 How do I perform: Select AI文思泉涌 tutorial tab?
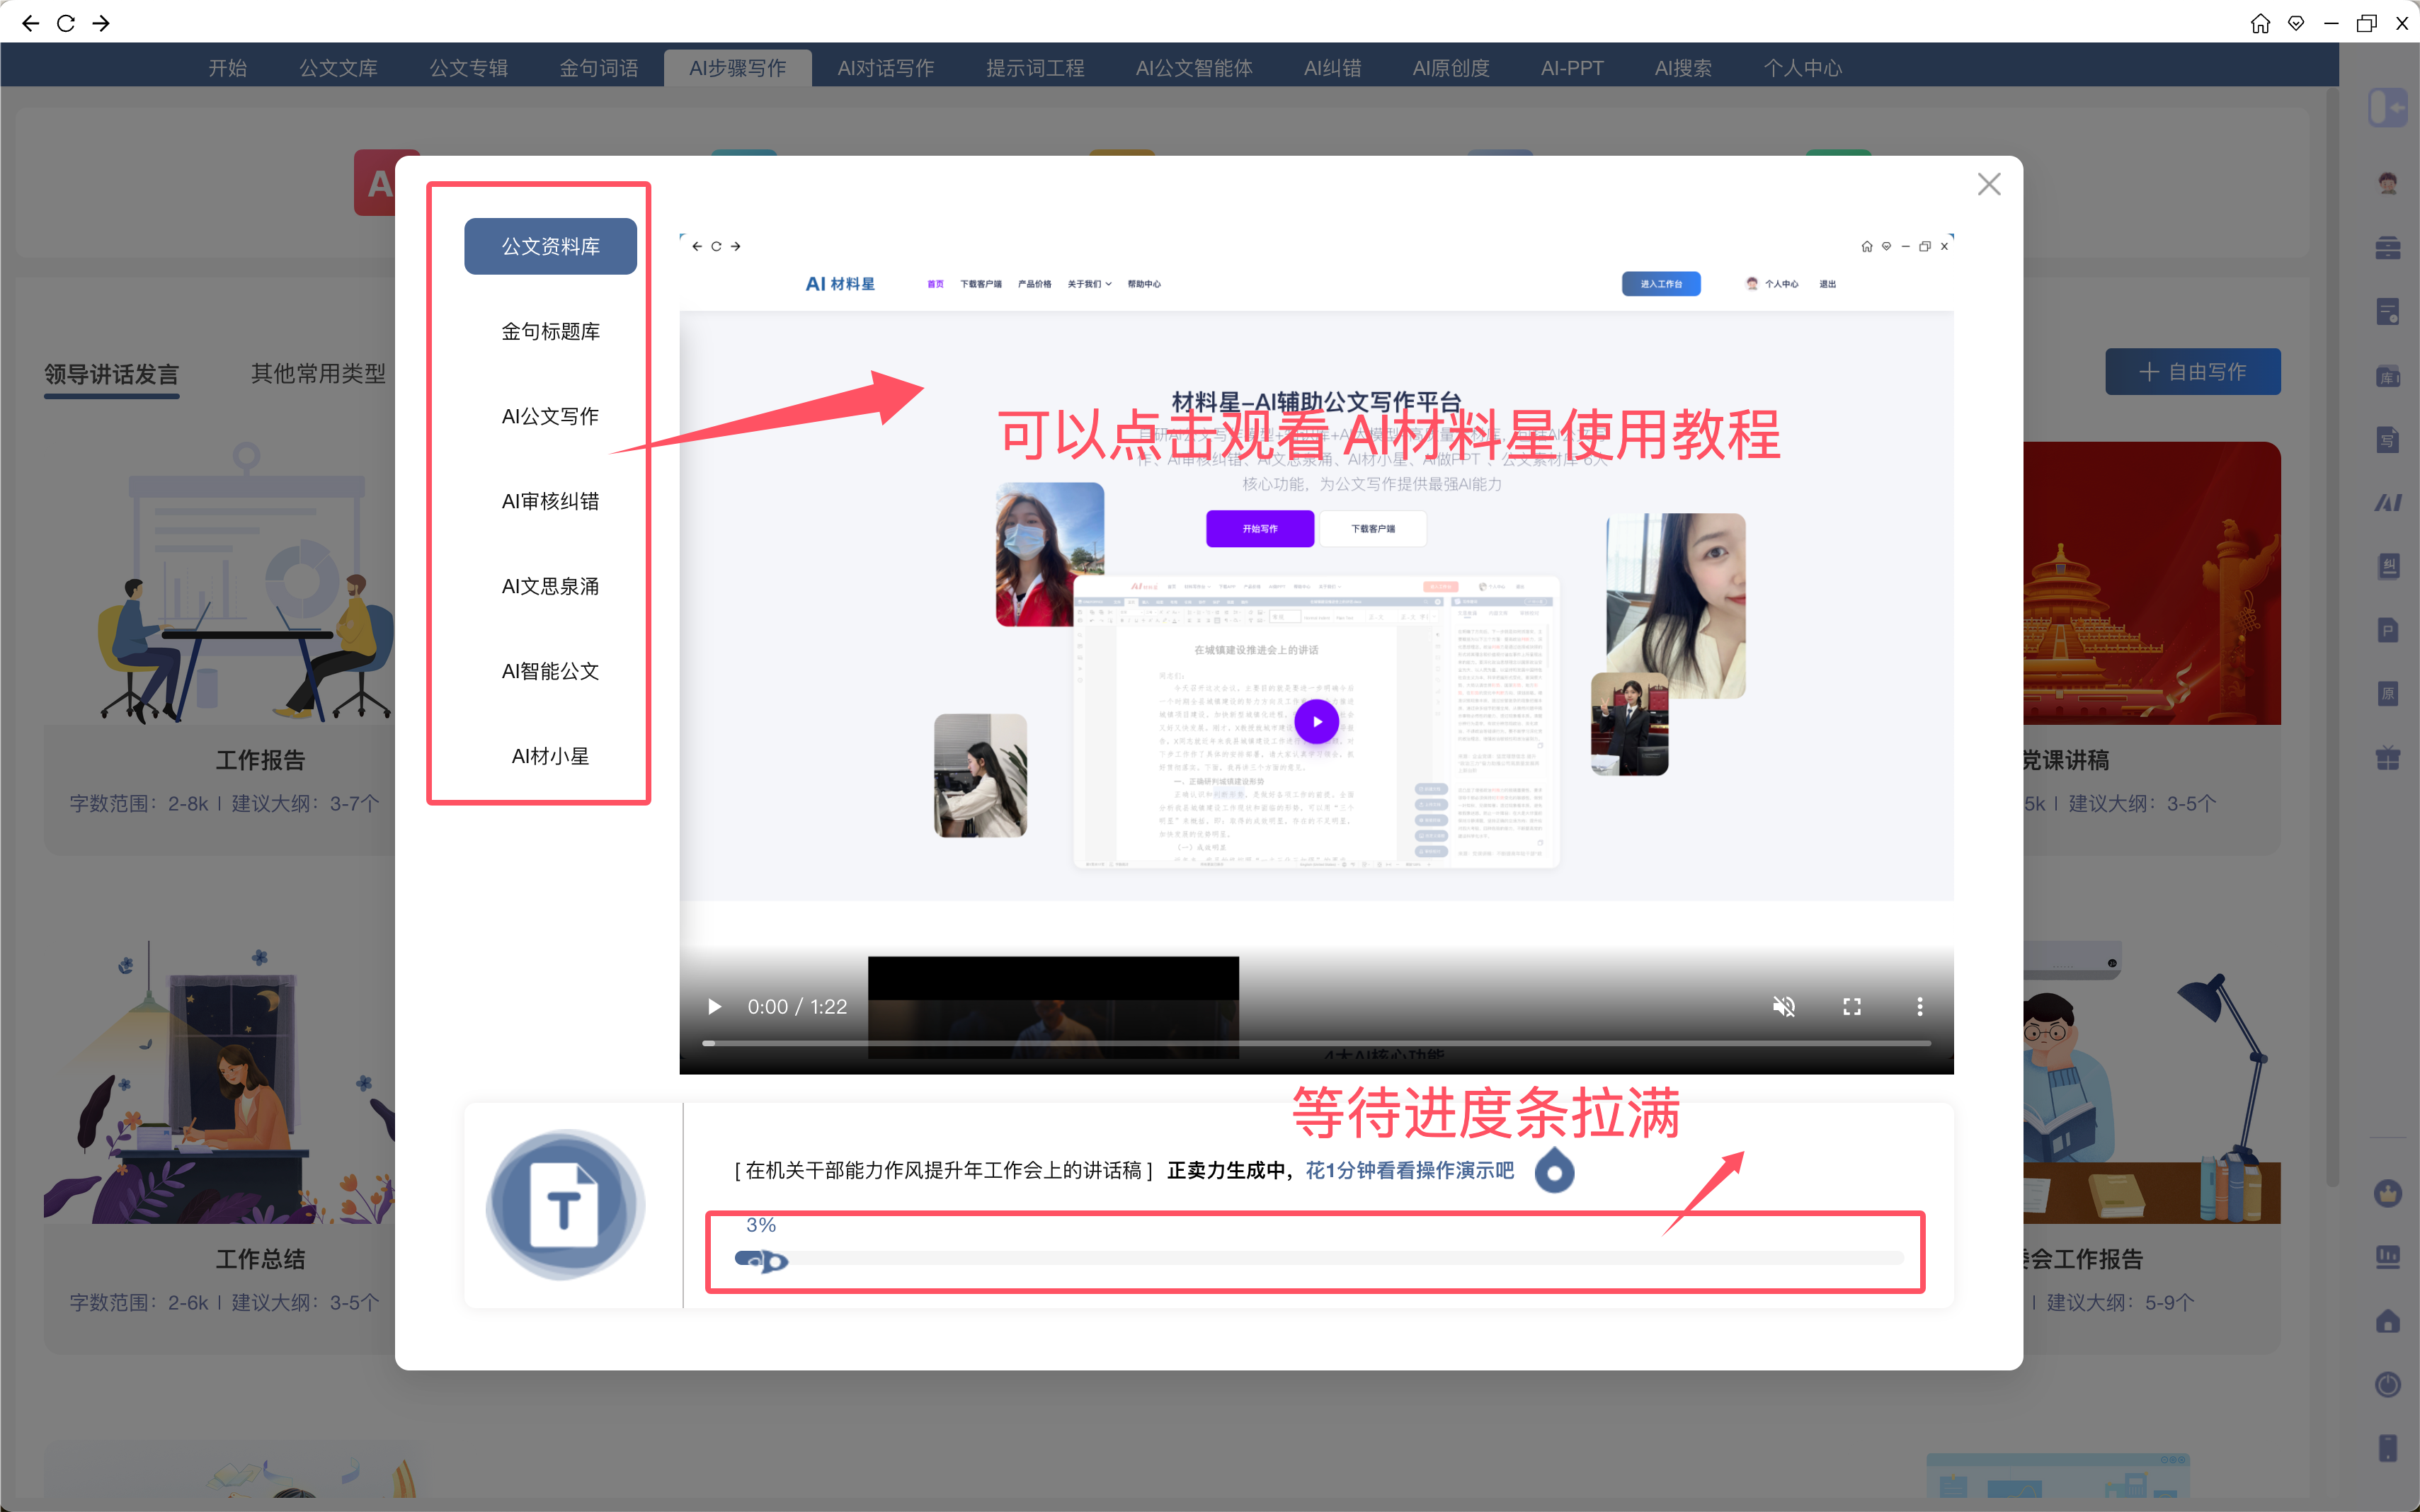point(550,586)
